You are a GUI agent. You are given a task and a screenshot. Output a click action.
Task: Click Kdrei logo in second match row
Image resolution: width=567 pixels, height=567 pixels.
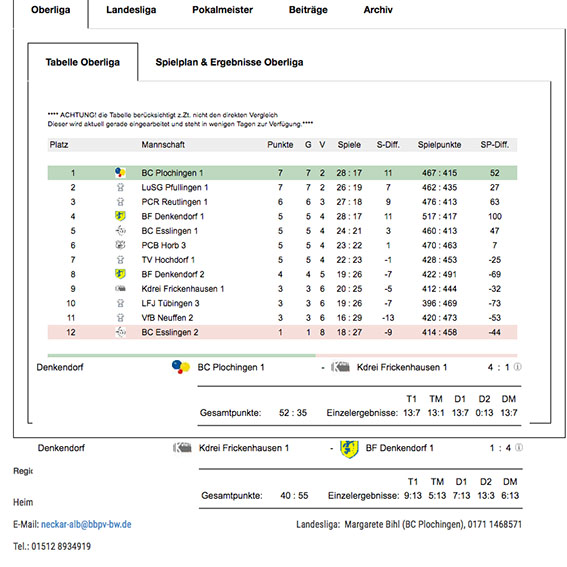(182, 448)
